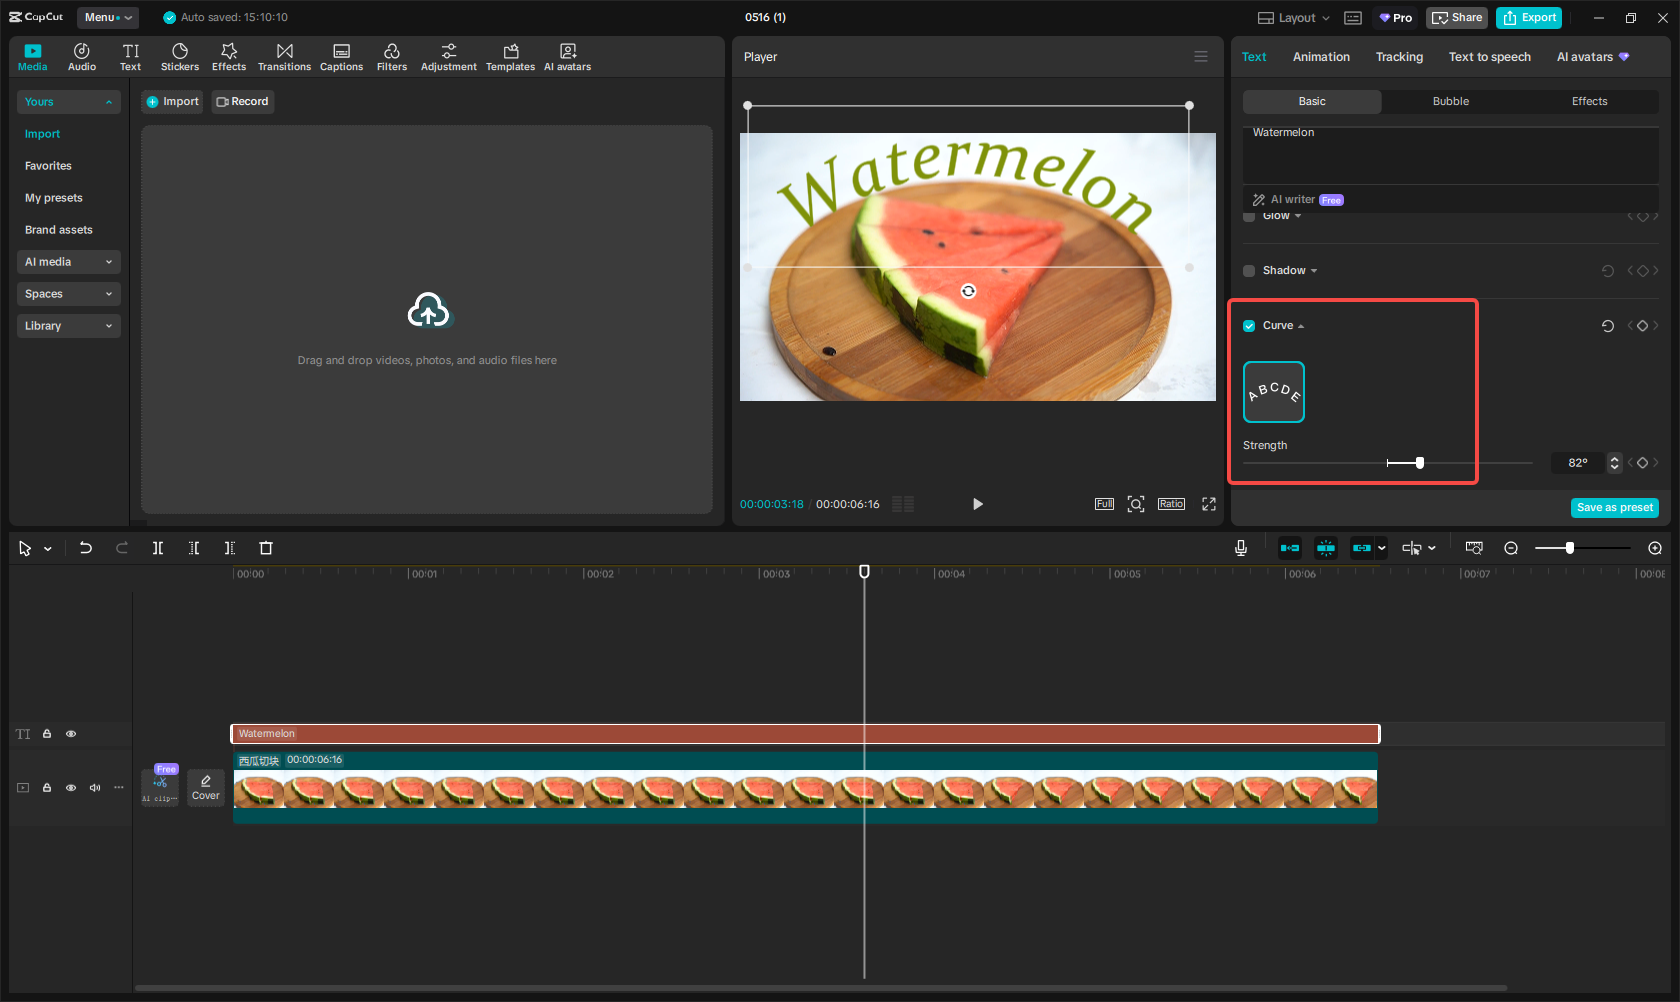
Task: Open the Transitions panel
Action: tap(284, 57)
